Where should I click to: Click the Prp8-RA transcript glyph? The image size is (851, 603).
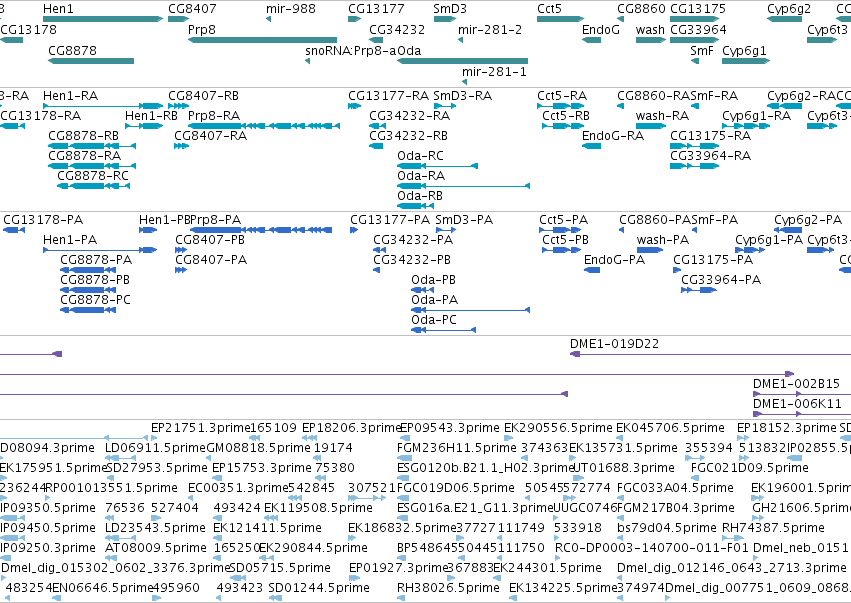coord(264,126)
